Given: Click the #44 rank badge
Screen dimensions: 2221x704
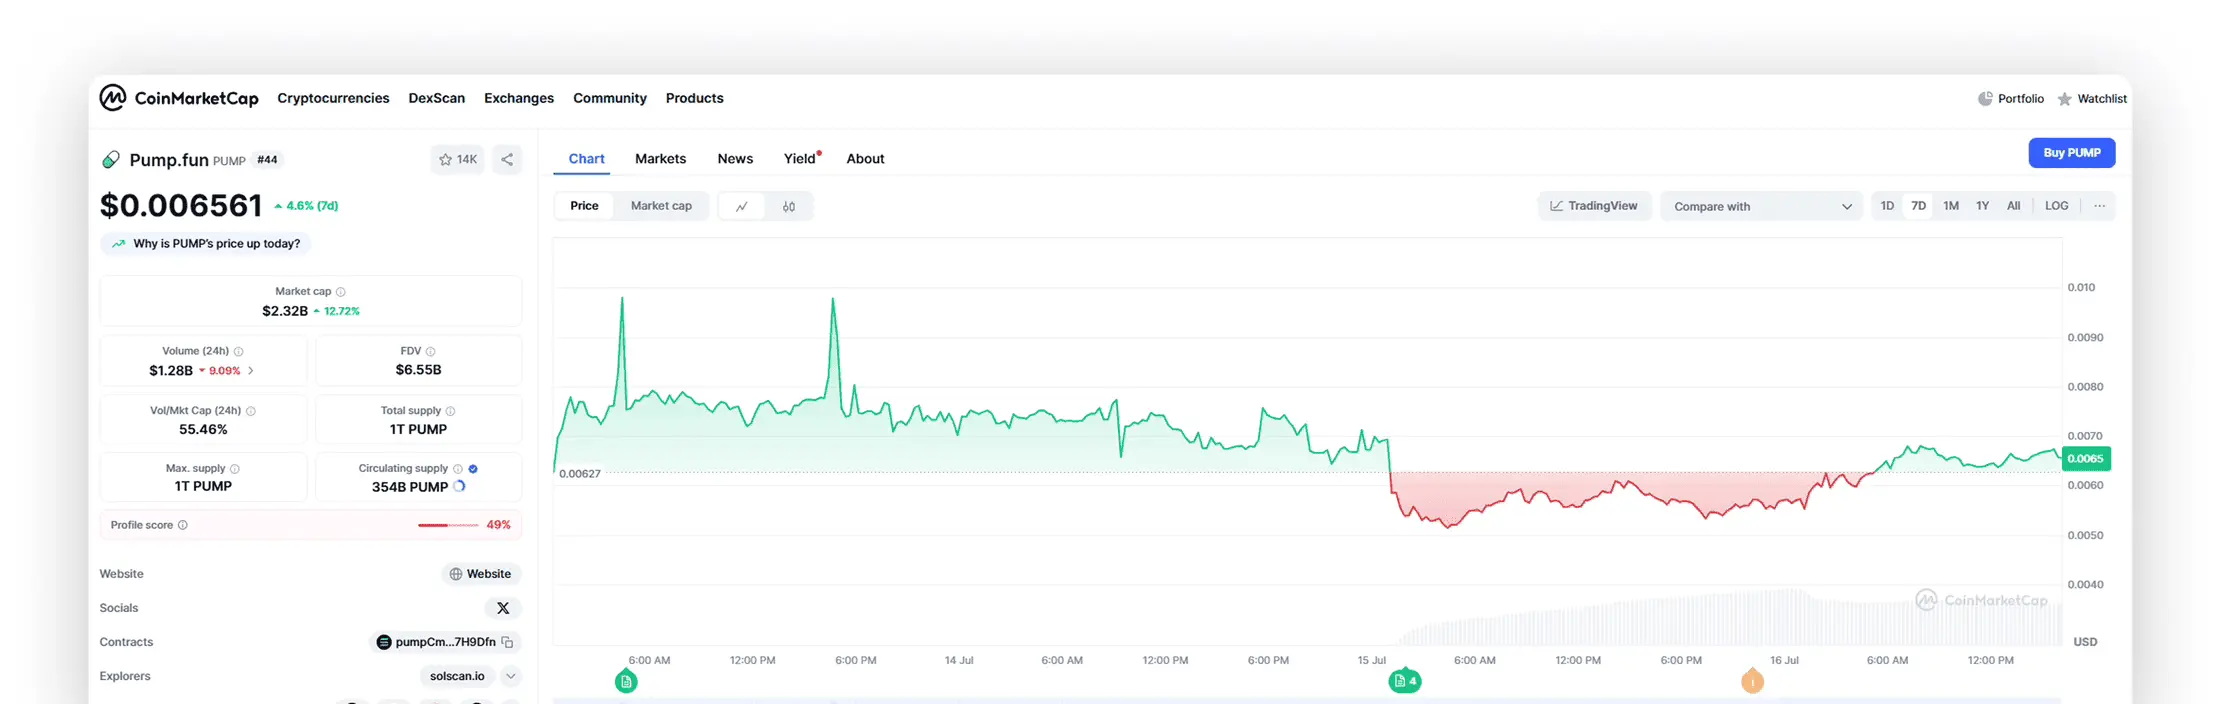Looking at the screenshot, I should tap(267, 160).
